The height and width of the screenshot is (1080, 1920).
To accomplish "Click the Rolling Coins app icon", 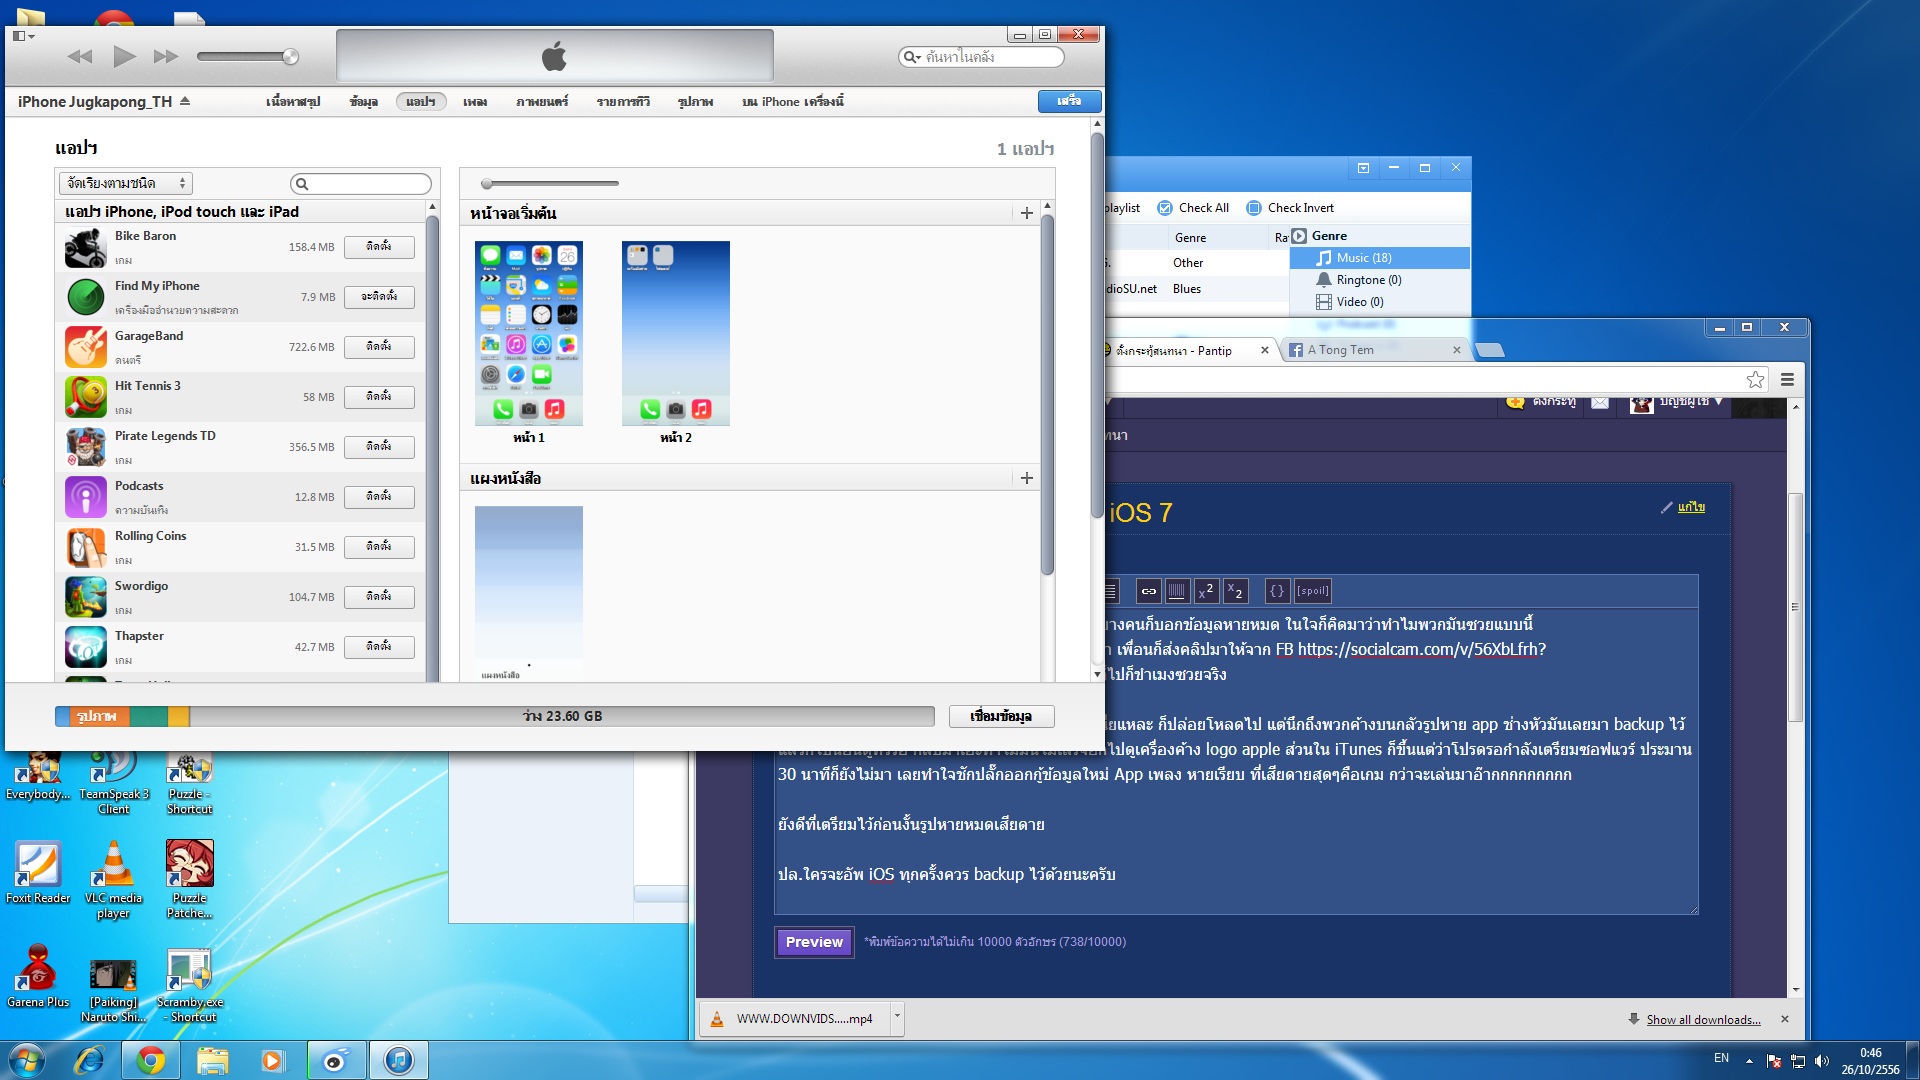I will [86, 547].
